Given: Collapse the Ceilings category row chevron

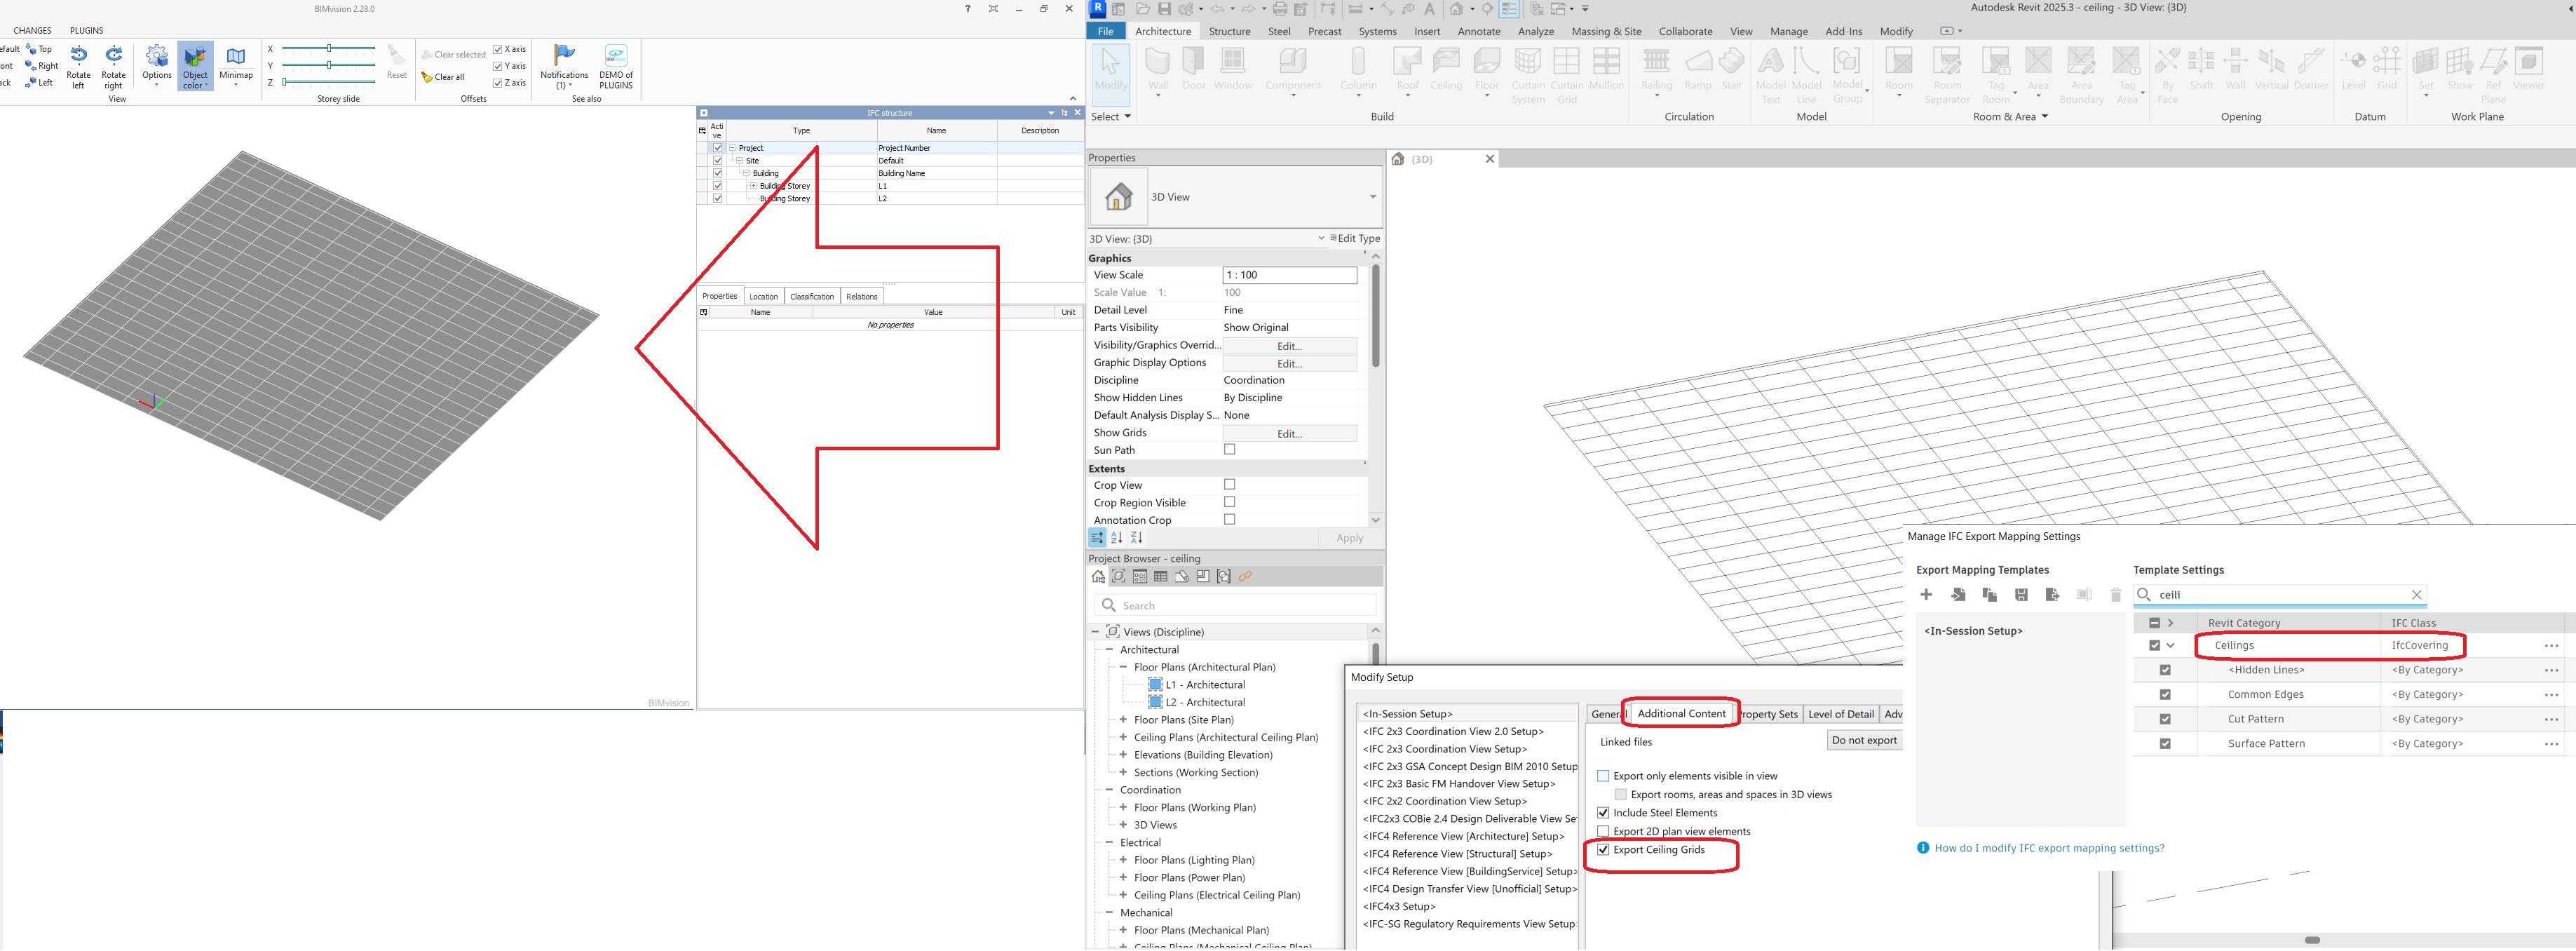Looking at the screenshot, I should tap(2170, 646).
